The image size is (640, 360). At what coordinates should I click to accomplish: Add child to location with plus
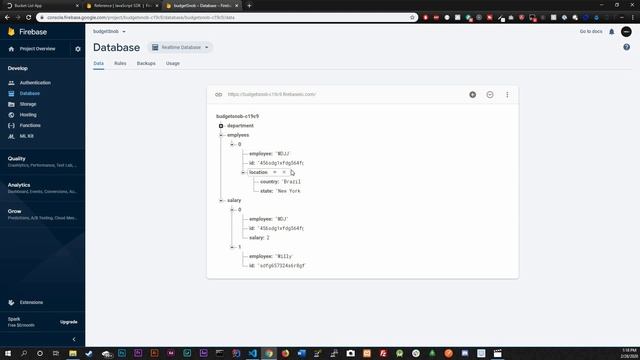point(275,172)
